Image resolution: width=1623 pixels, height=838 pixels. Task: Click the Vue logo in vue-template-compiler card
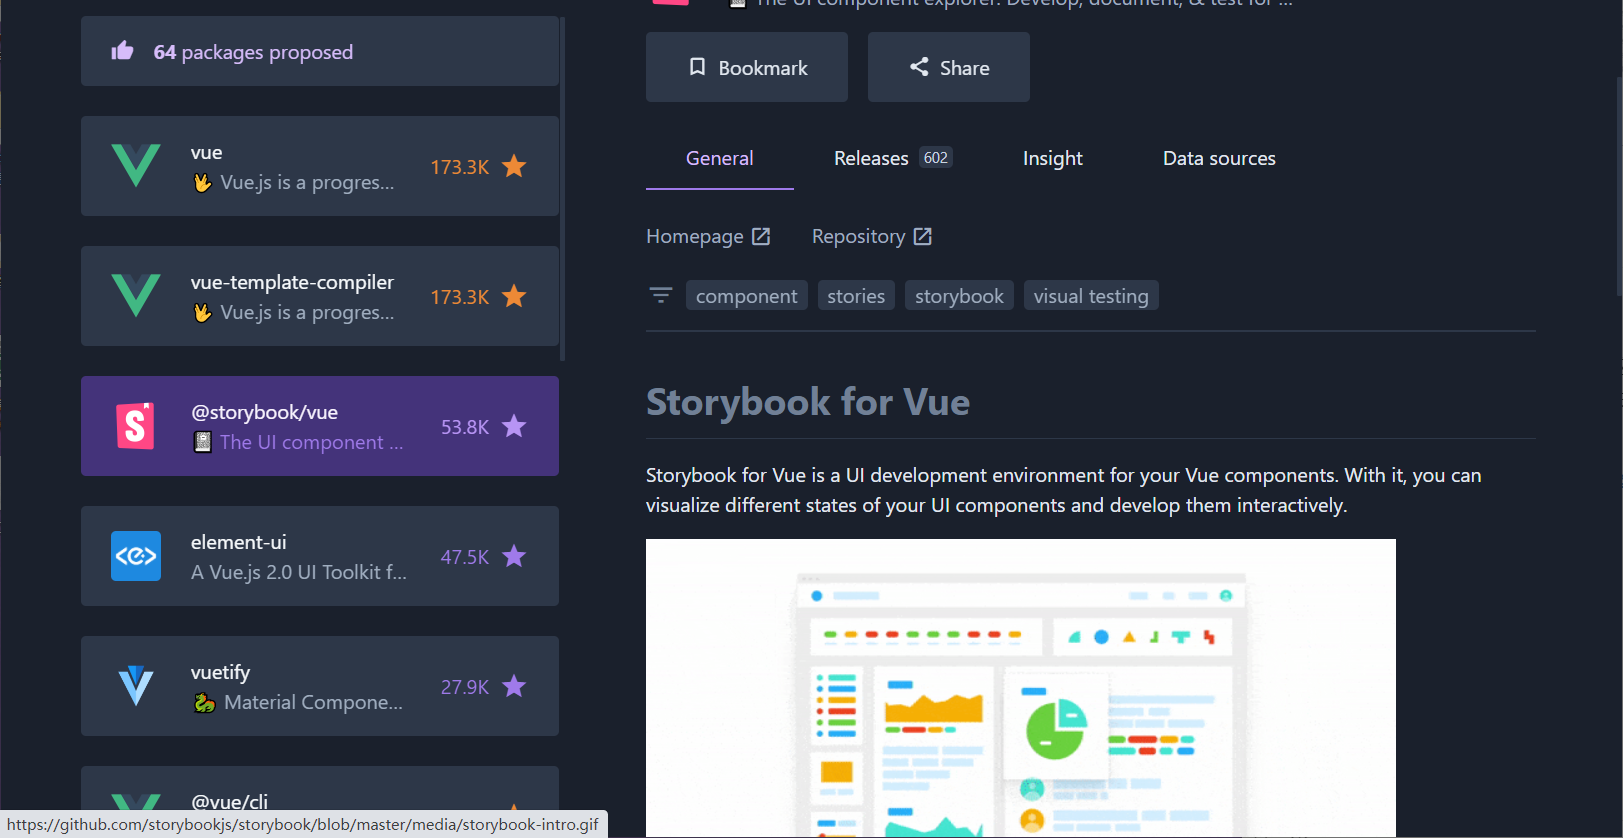coord(136,296)
